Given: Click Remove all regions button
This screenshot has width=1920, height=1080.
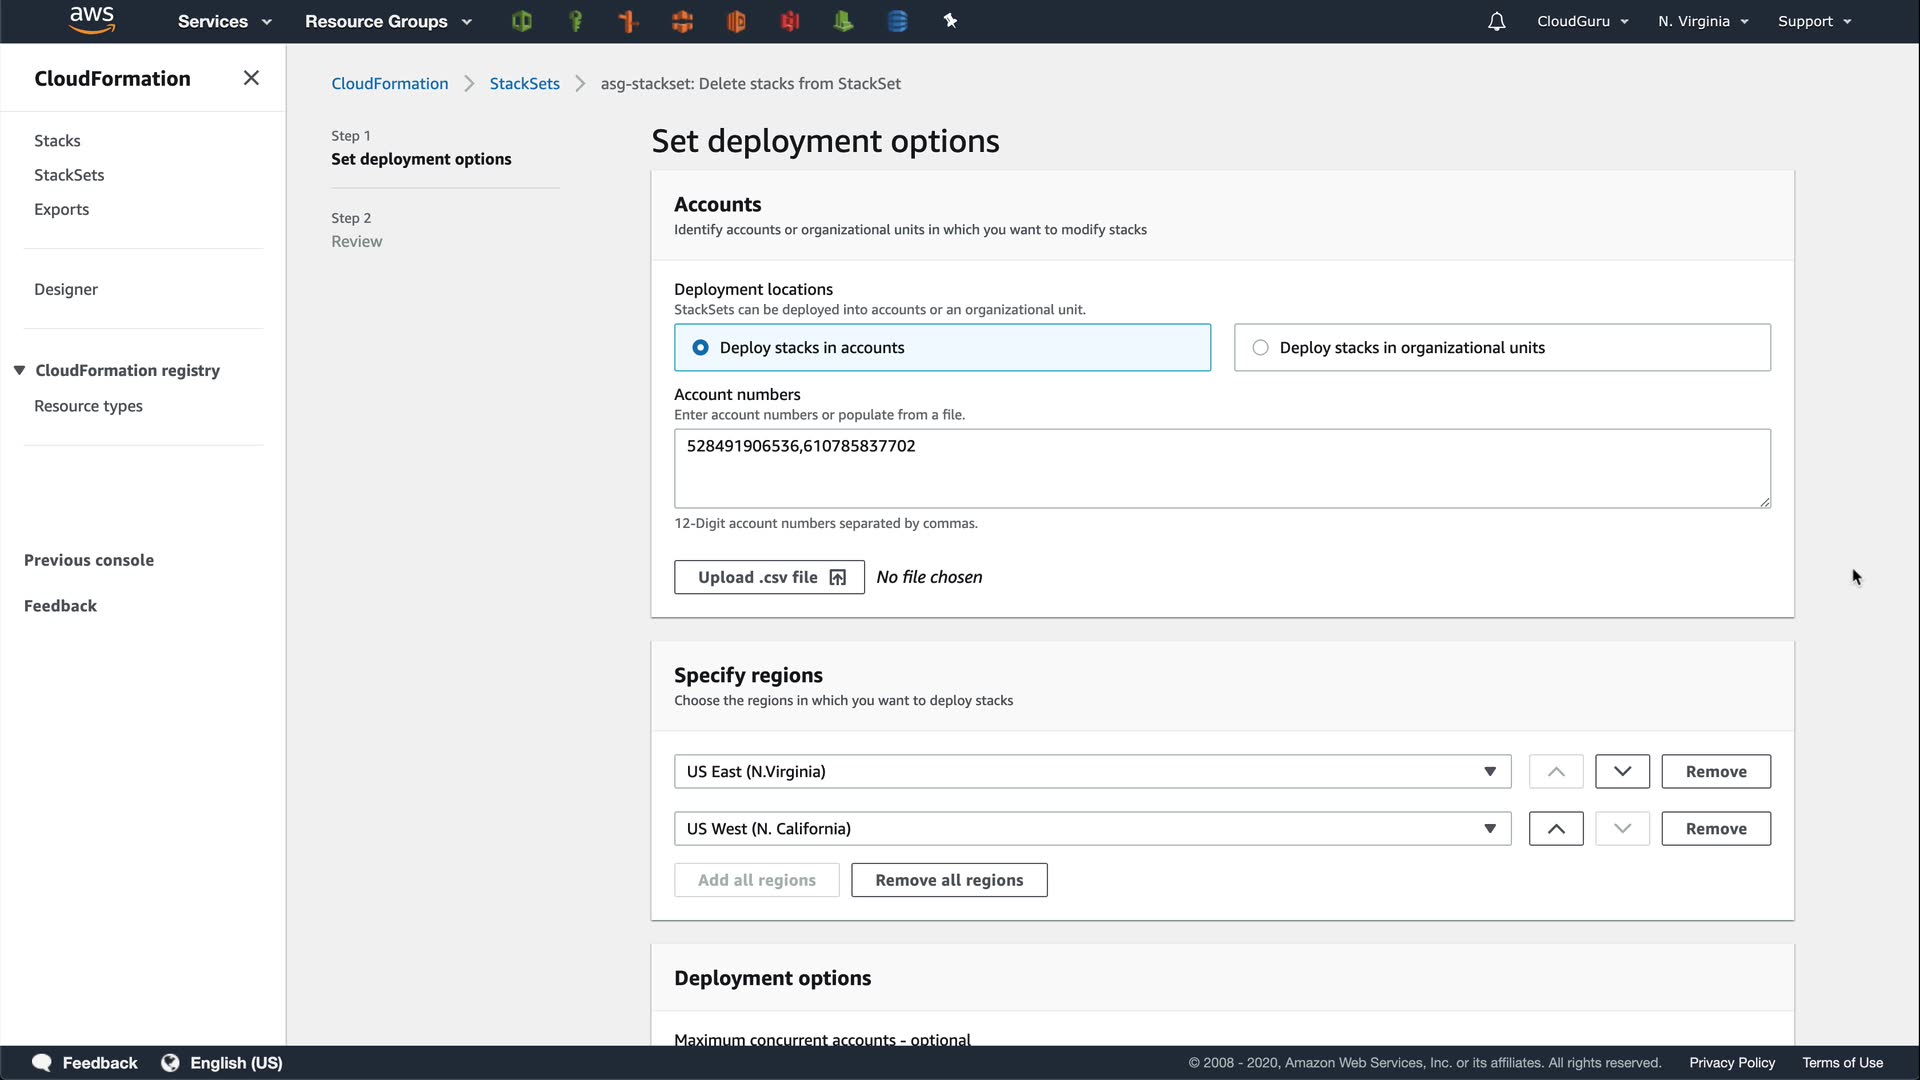Looking at the screenshot, I should click(949, 880).
